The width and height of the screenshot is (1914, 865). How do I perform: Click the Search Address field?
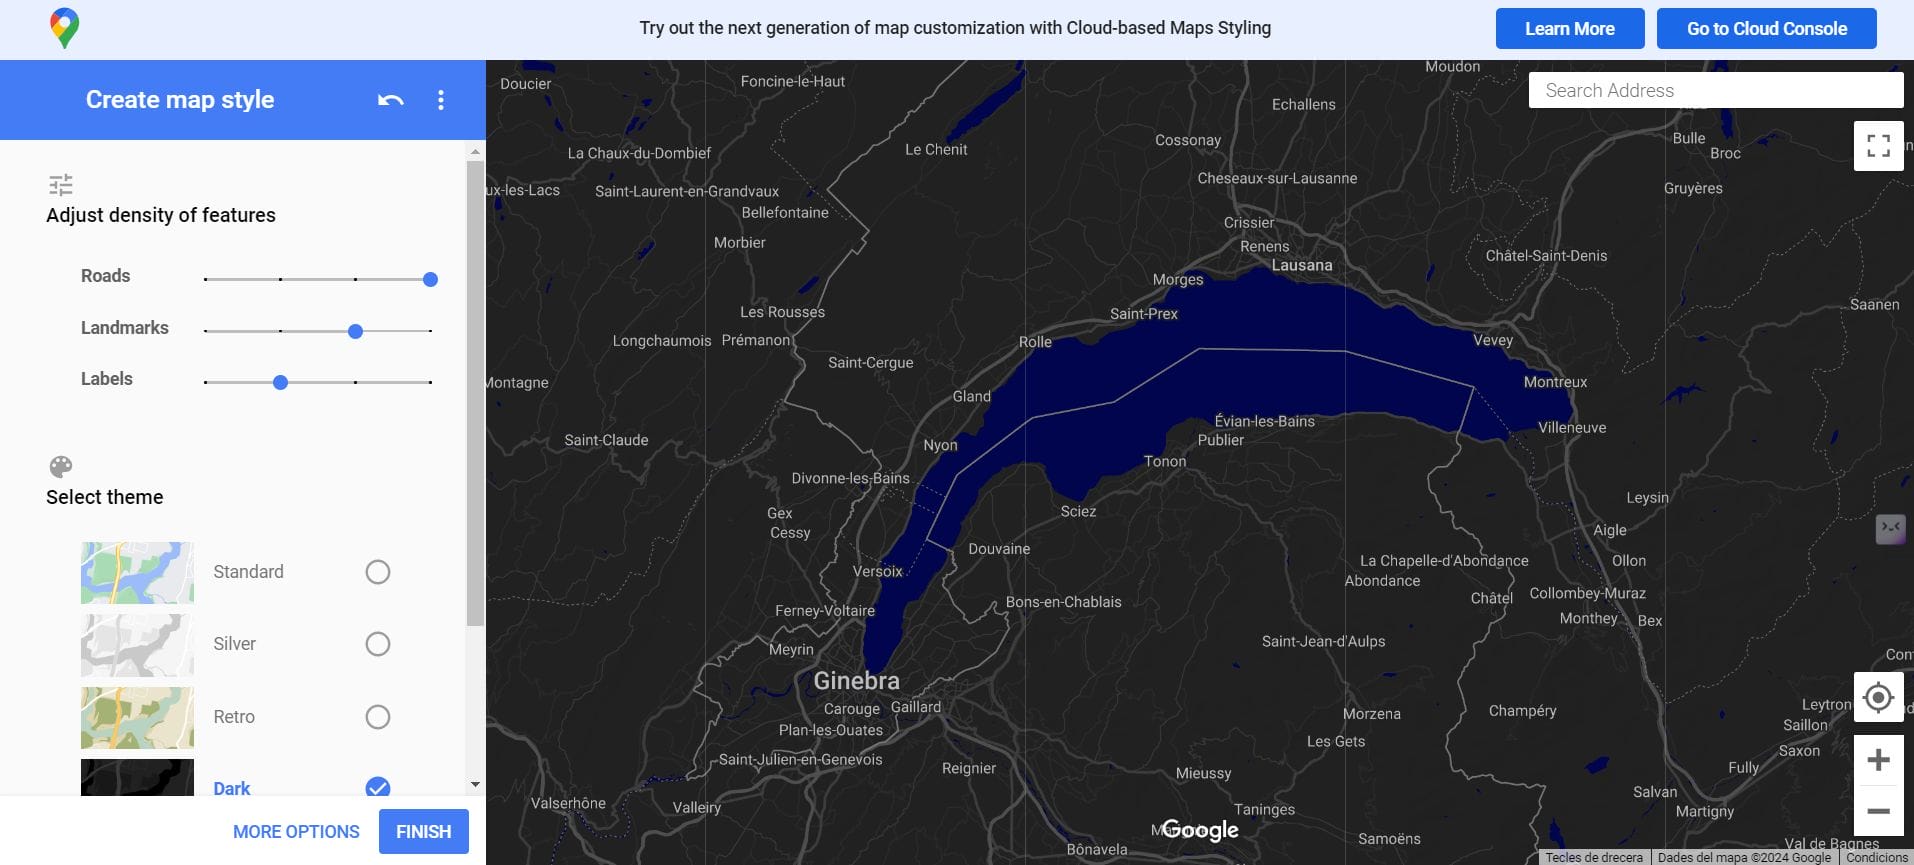pyautogui.click(x=1716, y=90)
